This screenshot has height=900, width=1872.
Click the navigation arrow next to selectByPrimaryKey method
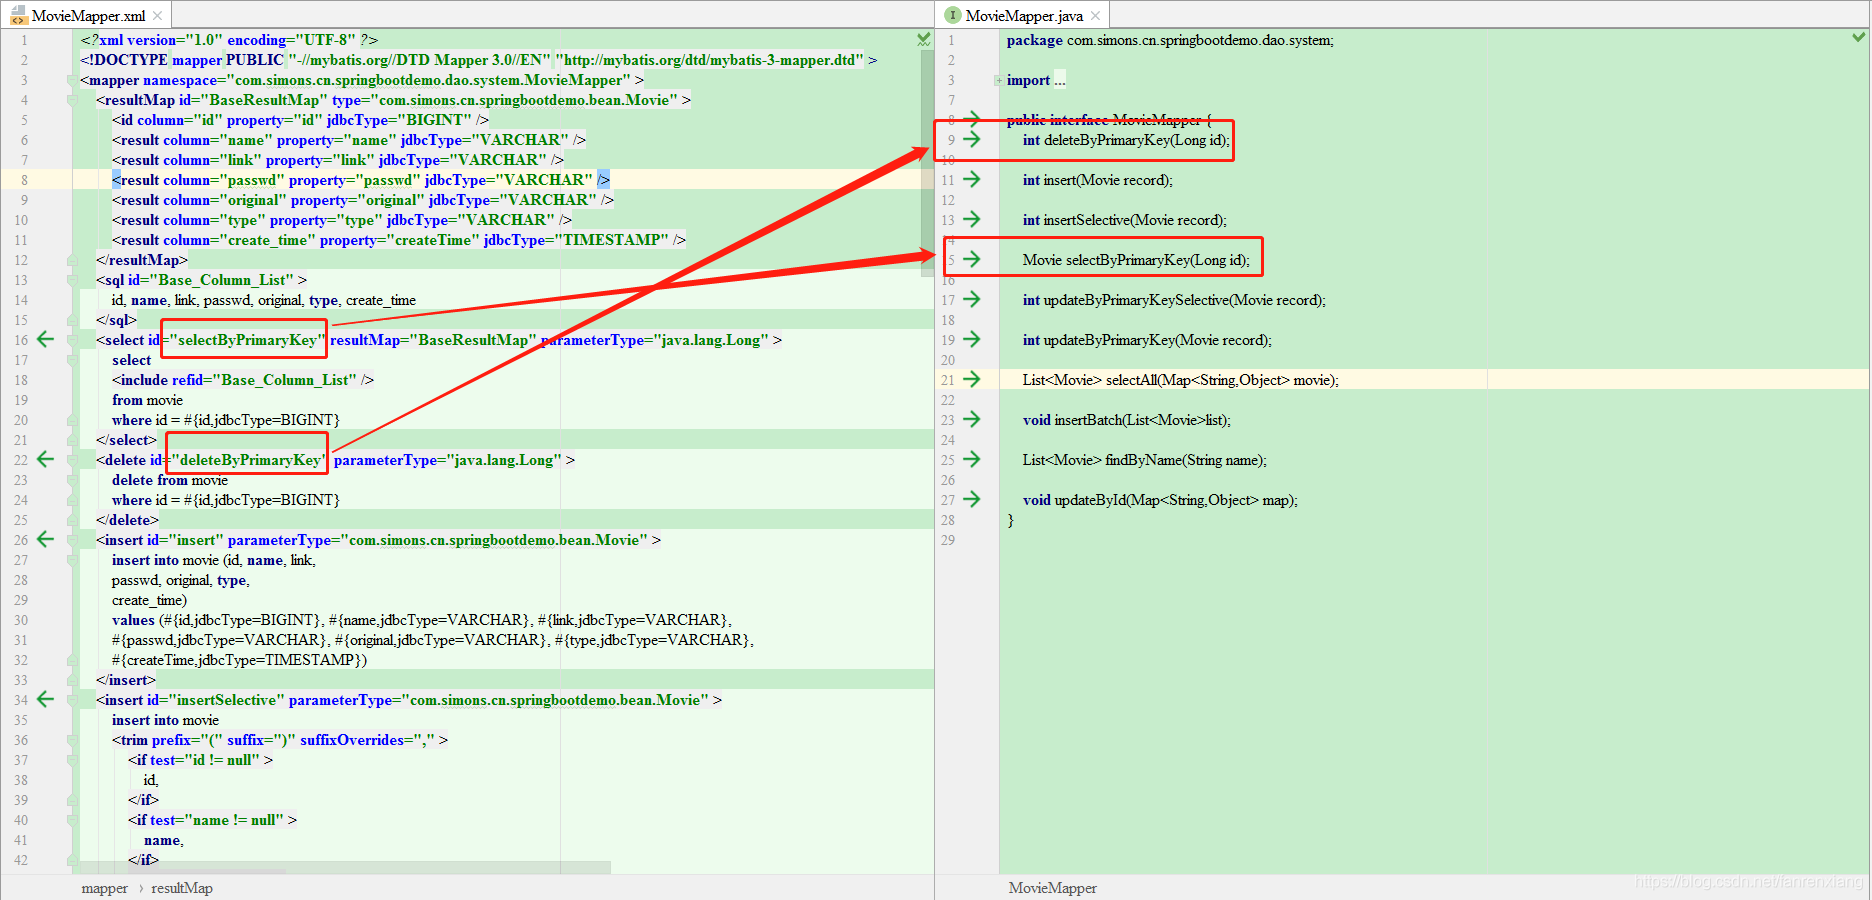click(970, 259)
